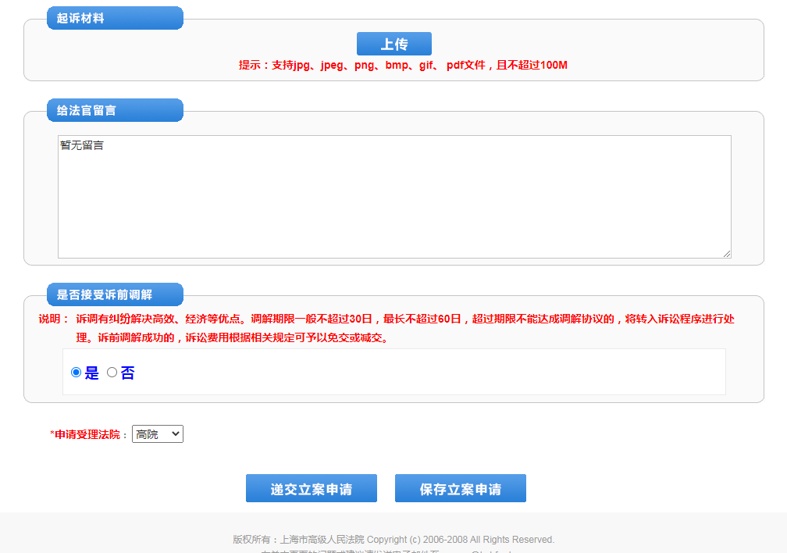Click inside the 给法官留言 message text area
Image resolution: width=787 pixels, height=553 pixels.
tap(394, 197)
